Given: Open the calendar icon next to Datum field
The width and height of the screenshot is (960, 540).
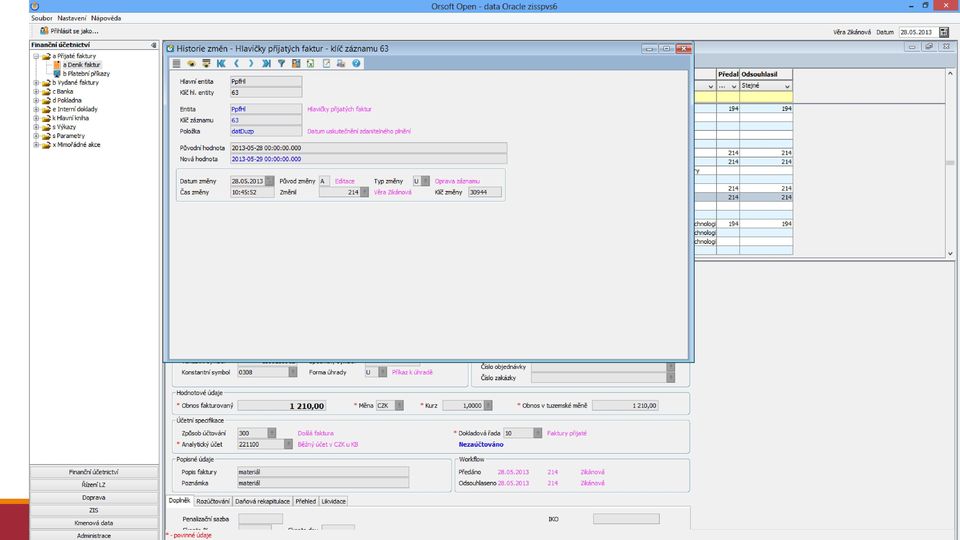Looking at the screenshot, I should [944, 32].
